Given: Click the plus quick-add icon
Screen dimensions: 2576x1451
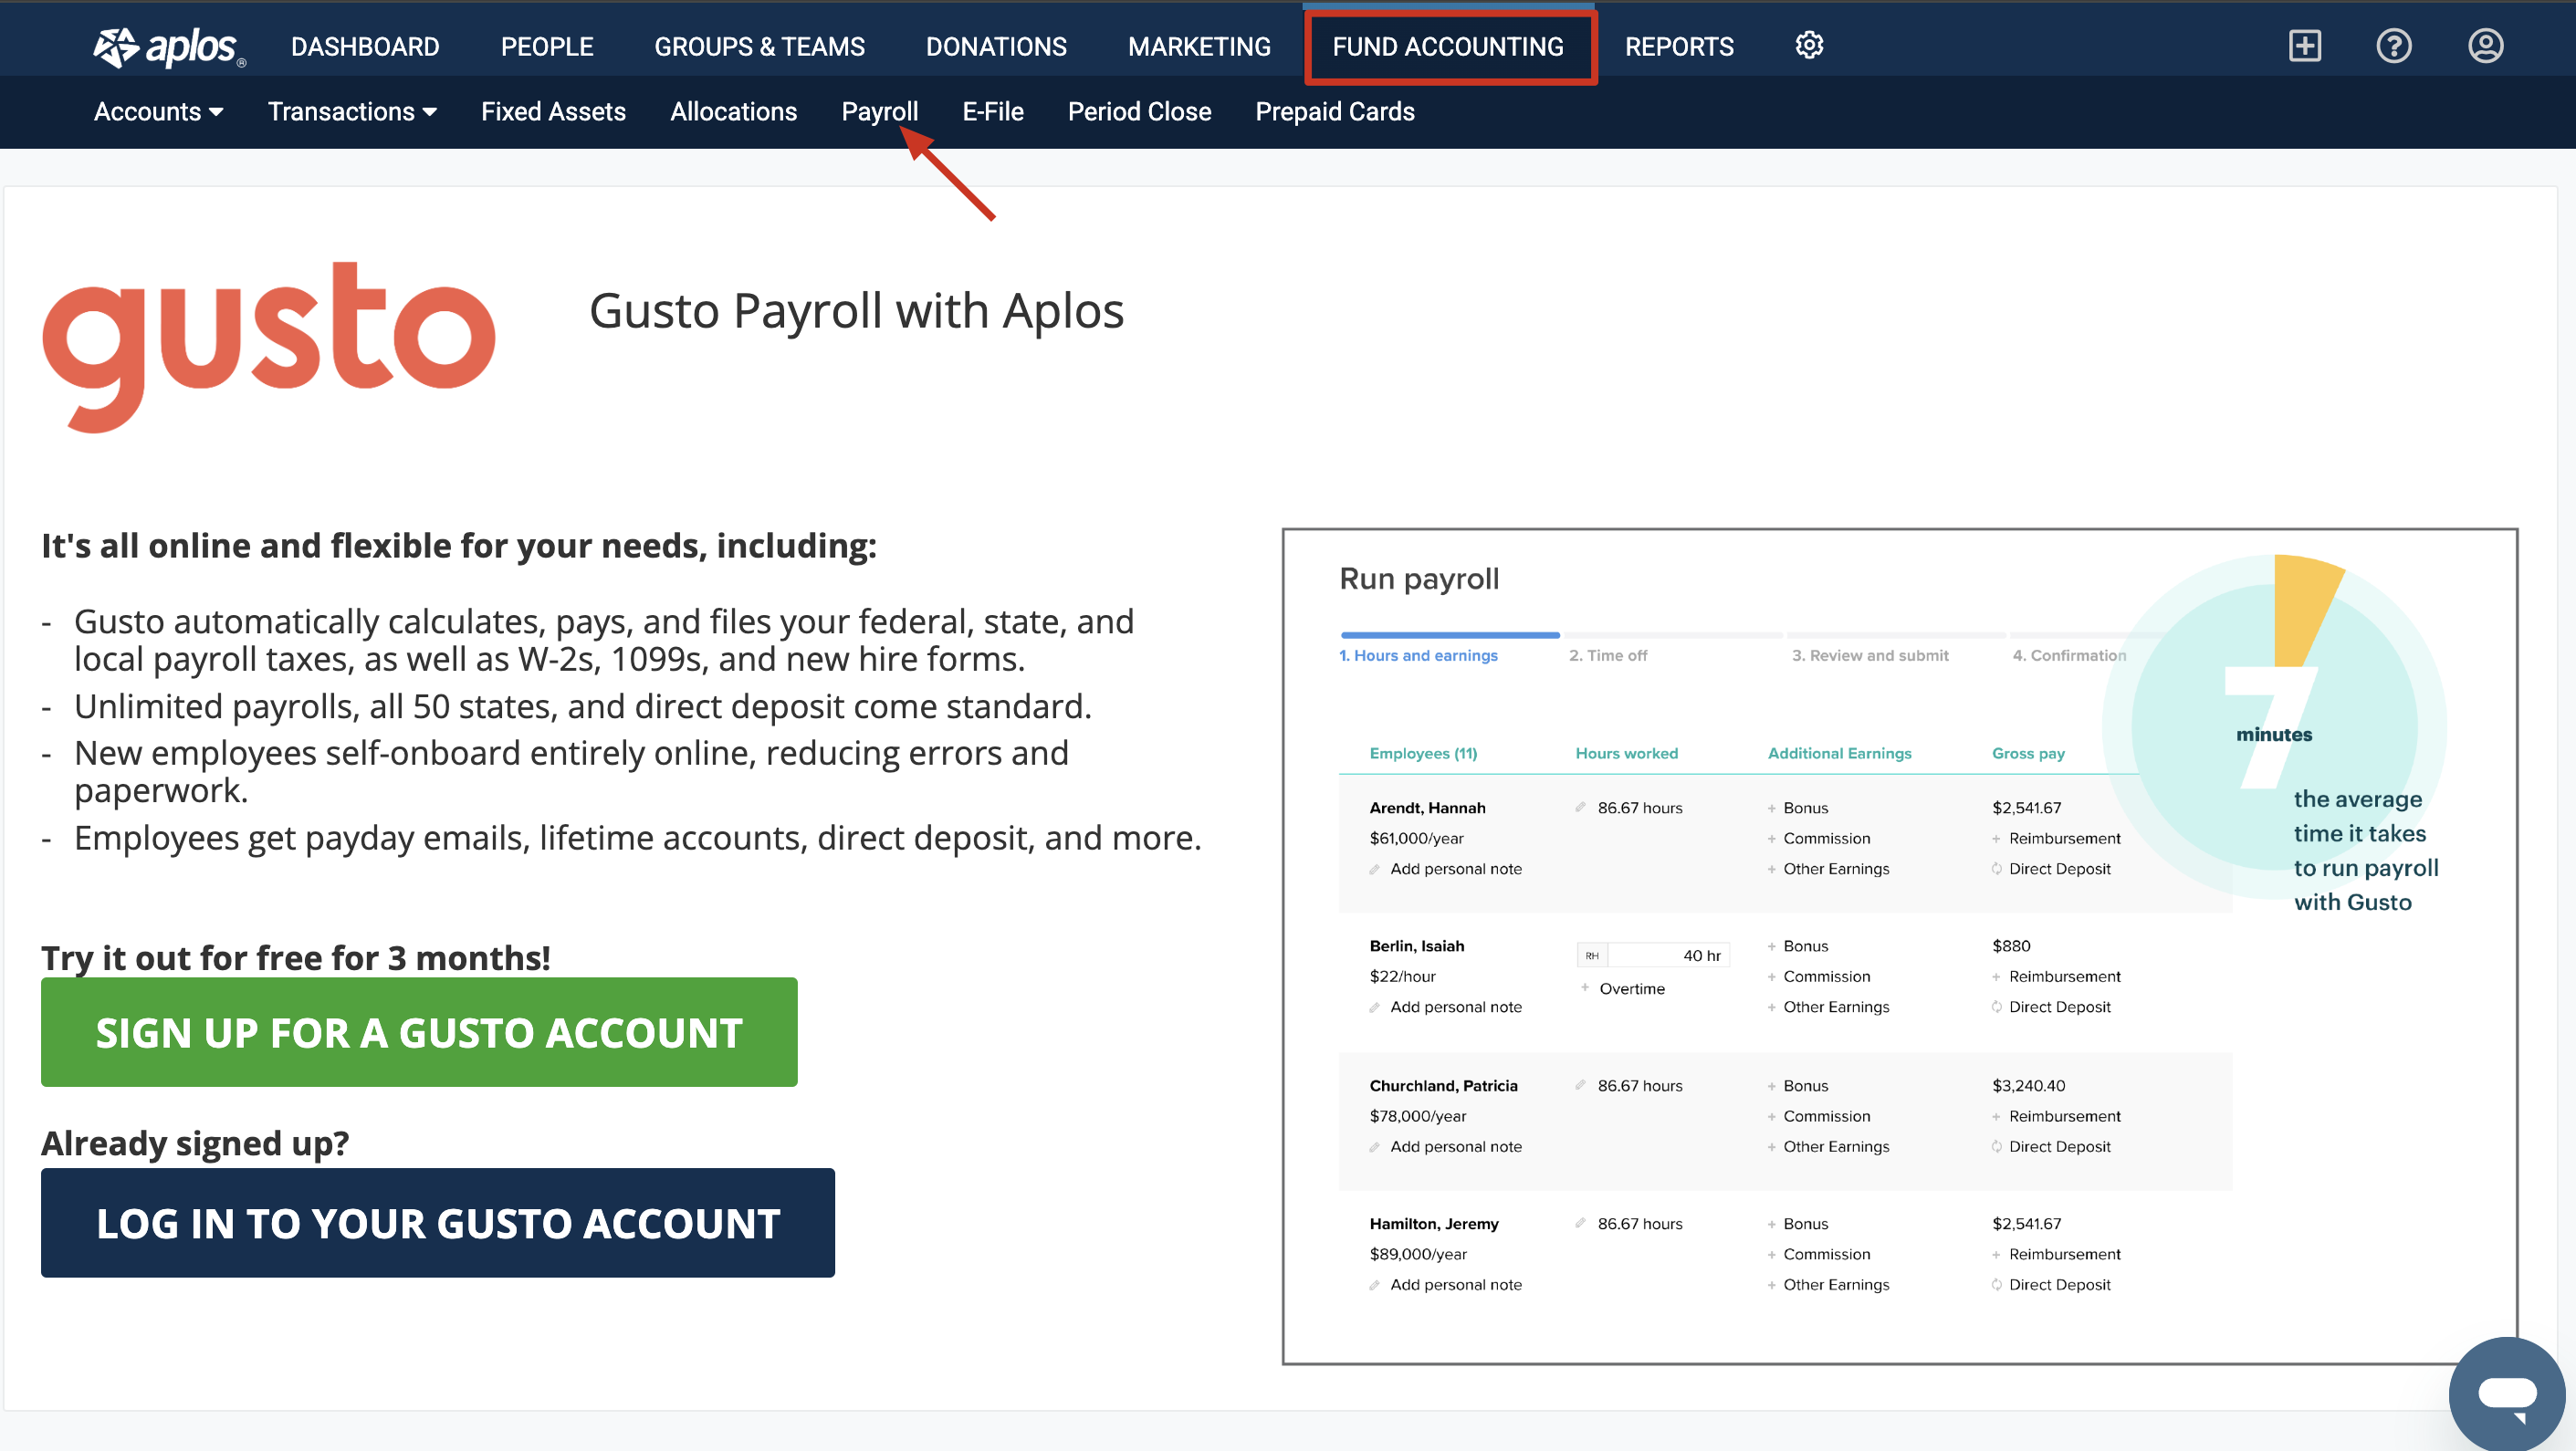Looking at the screenshot, I should point(2305,46).
